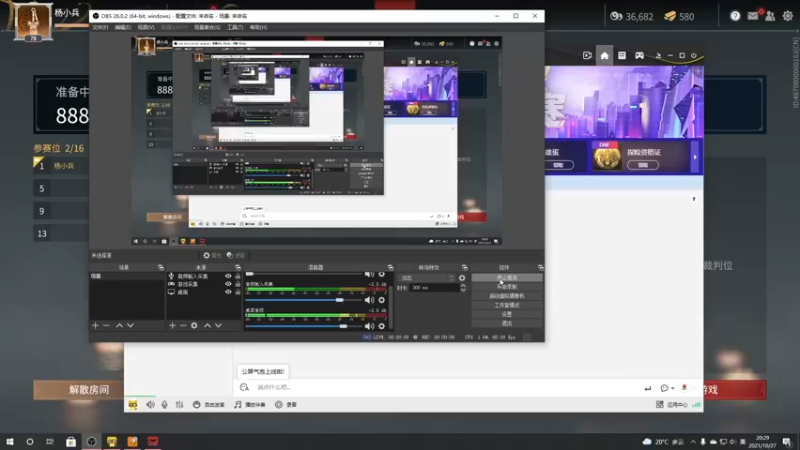
Task: Open gamepad icon in chat client header
Action: (639, 55)
